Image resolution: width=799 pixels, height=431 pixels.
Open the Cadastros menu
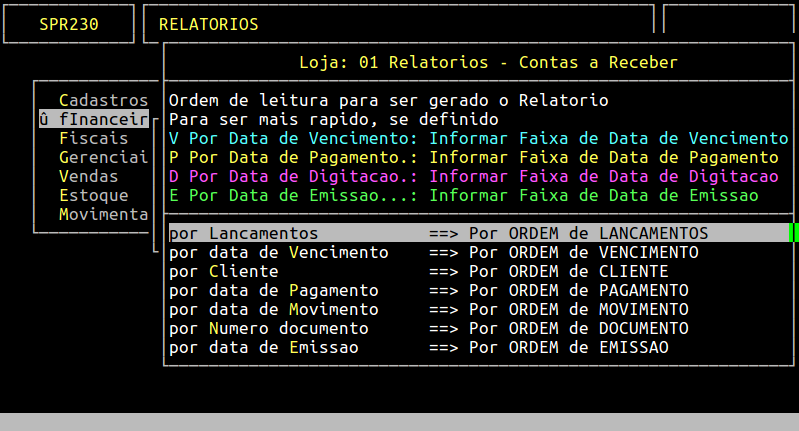coord(103,100)
